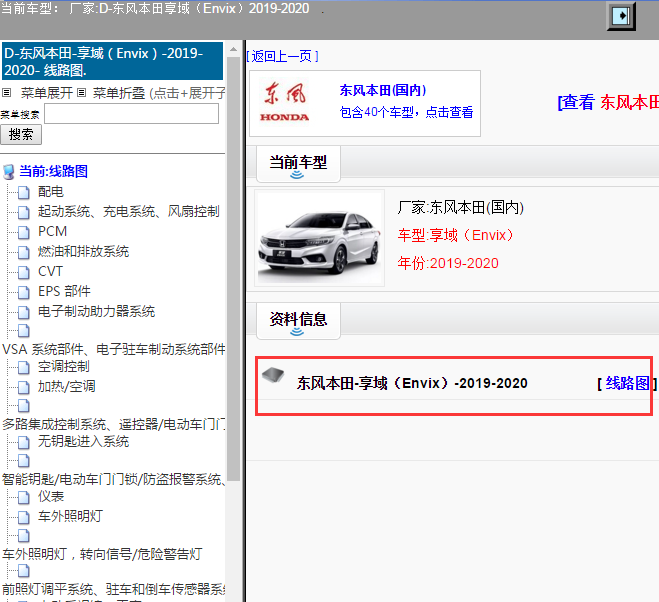
Task: Select the 当前车型 tab
Action: (x=298, y=164)
